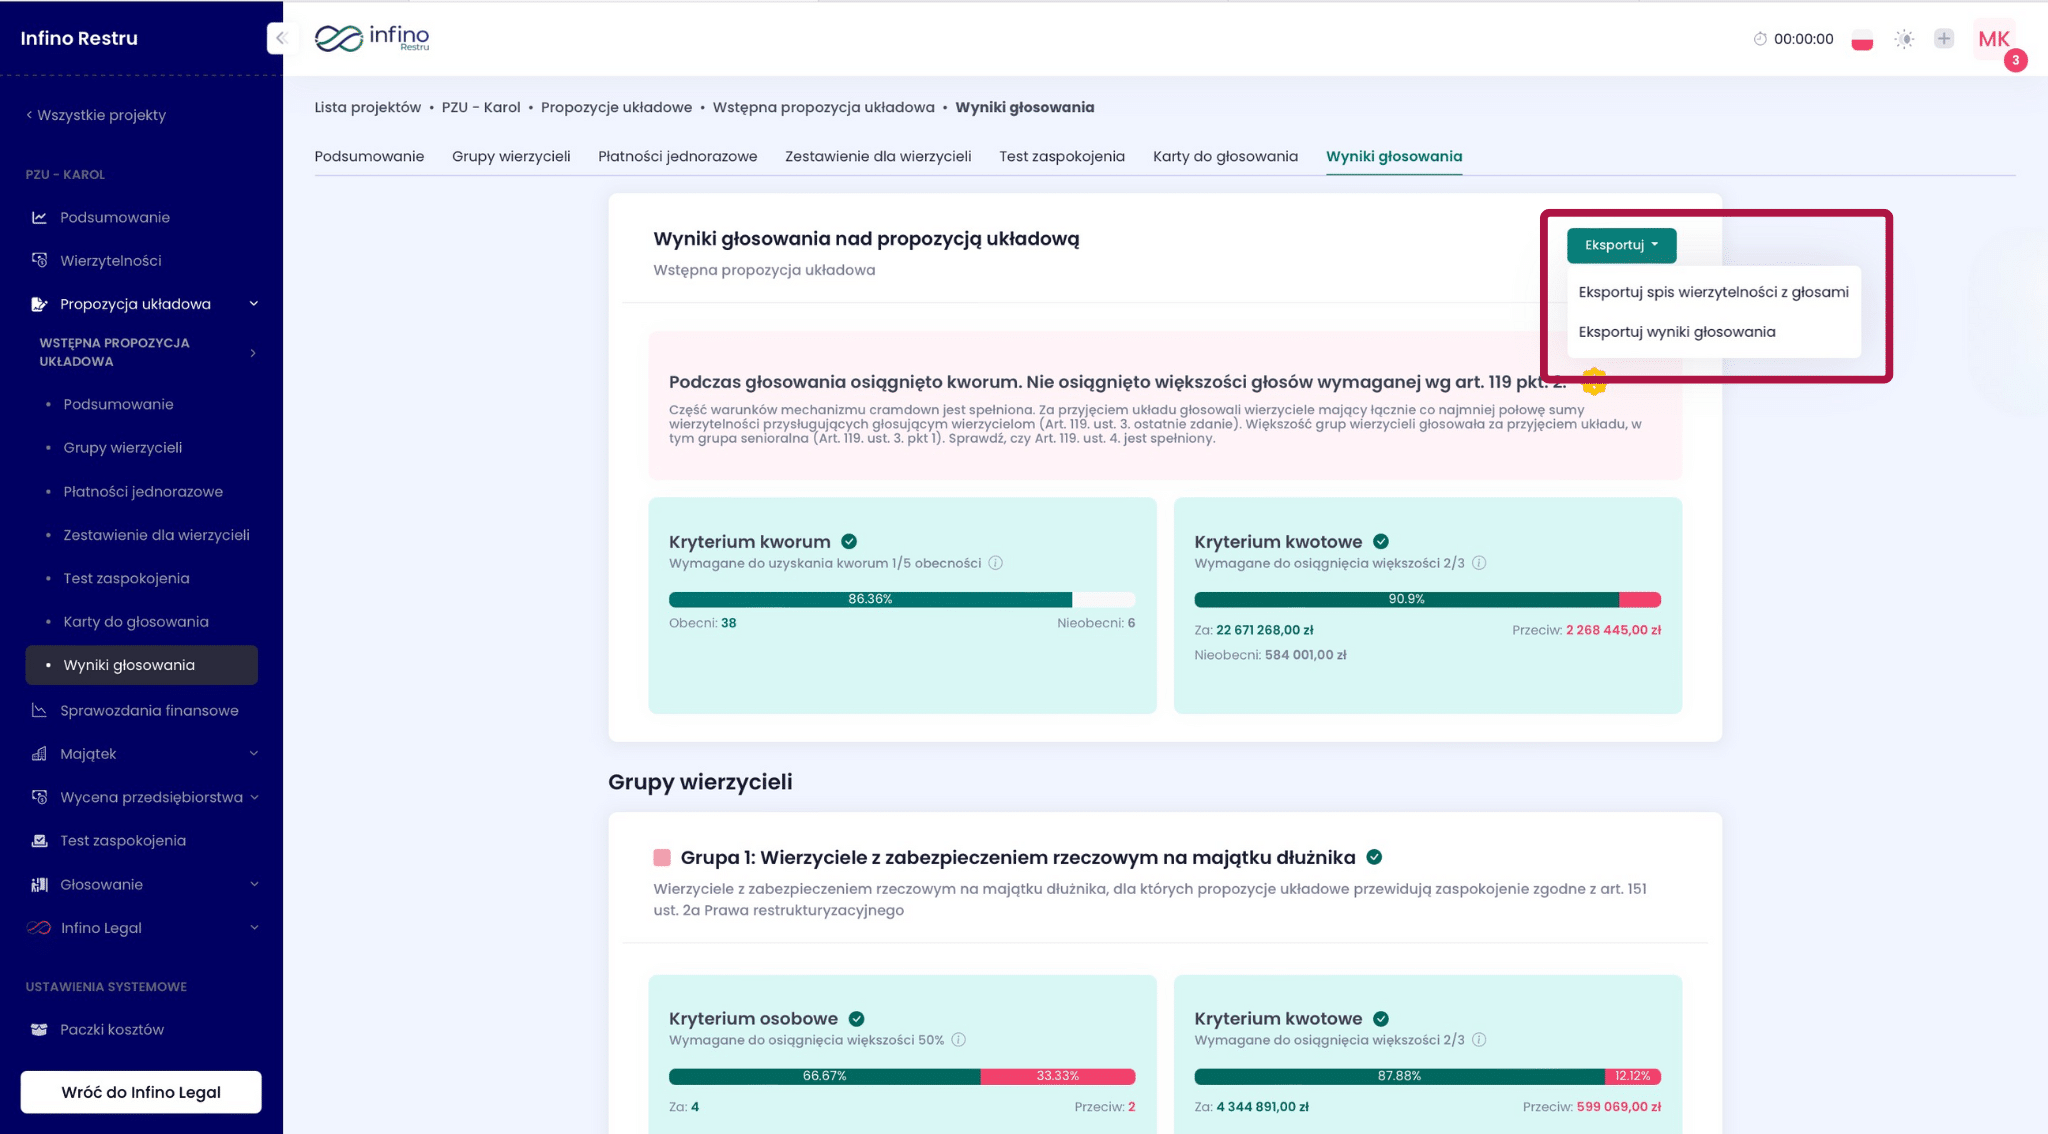Click the Kryterium kworum 86.36% progress bar
2048x1134 pixels.
870,599
